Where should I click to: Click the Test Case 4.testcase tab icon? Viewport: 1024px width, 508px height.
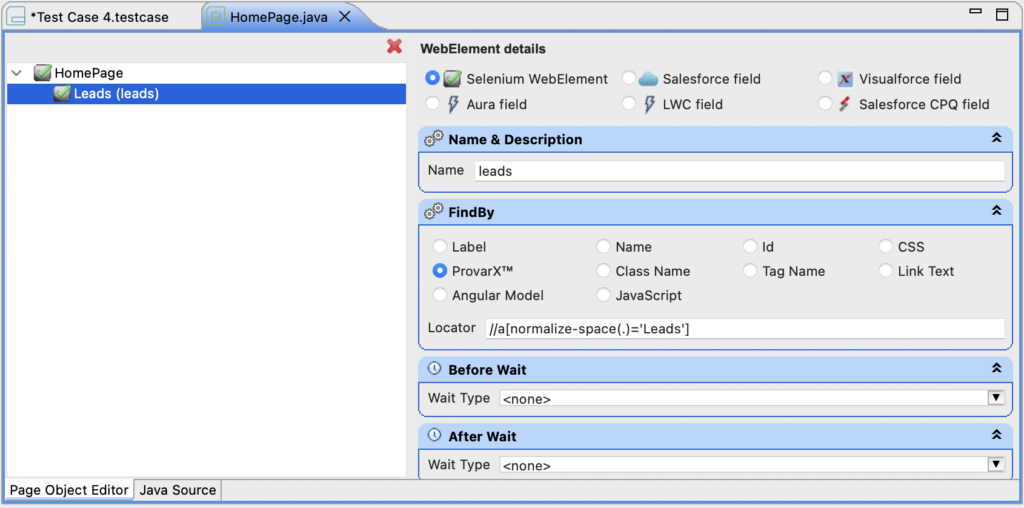[x=14, y=17]
